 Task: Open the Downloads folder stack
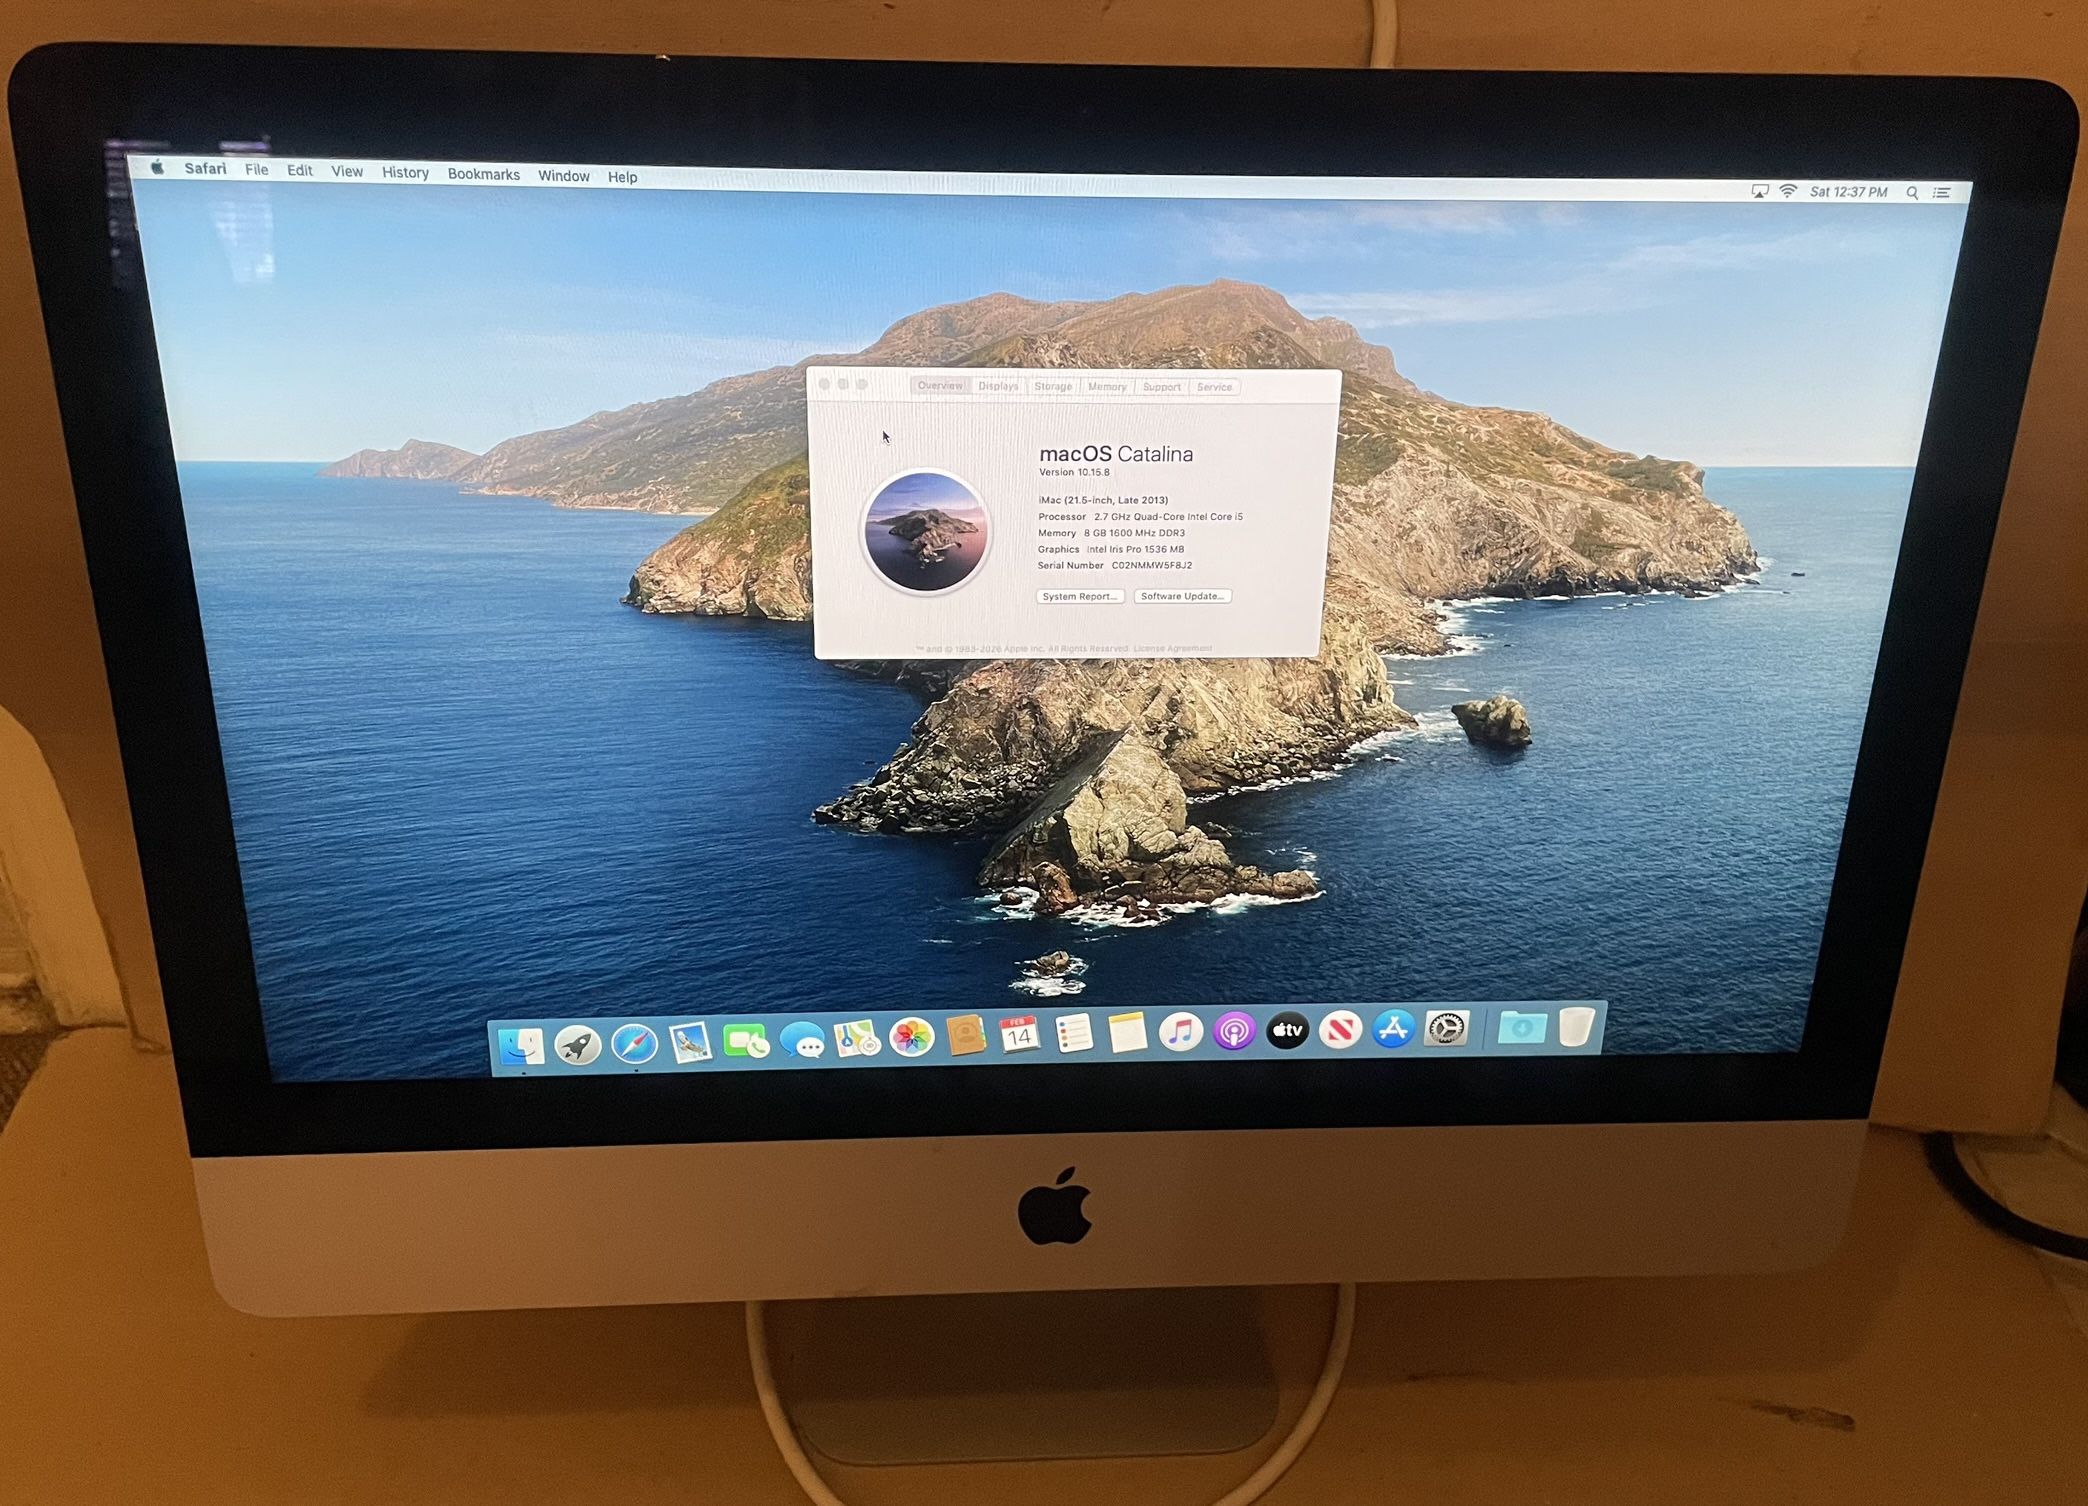pyautogui.click(x=1522, y=1027)
